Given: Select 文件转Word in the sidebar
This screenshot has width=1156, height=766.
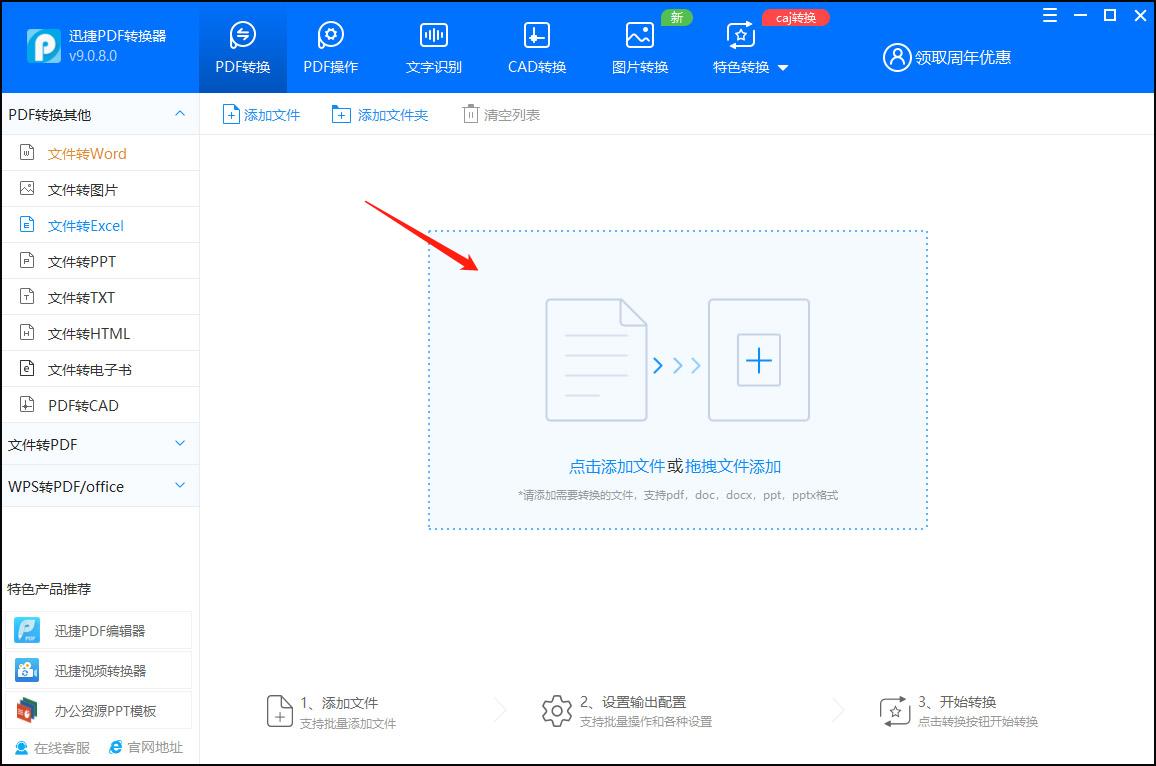Looking at the screenshot, I should coord(85,153).
